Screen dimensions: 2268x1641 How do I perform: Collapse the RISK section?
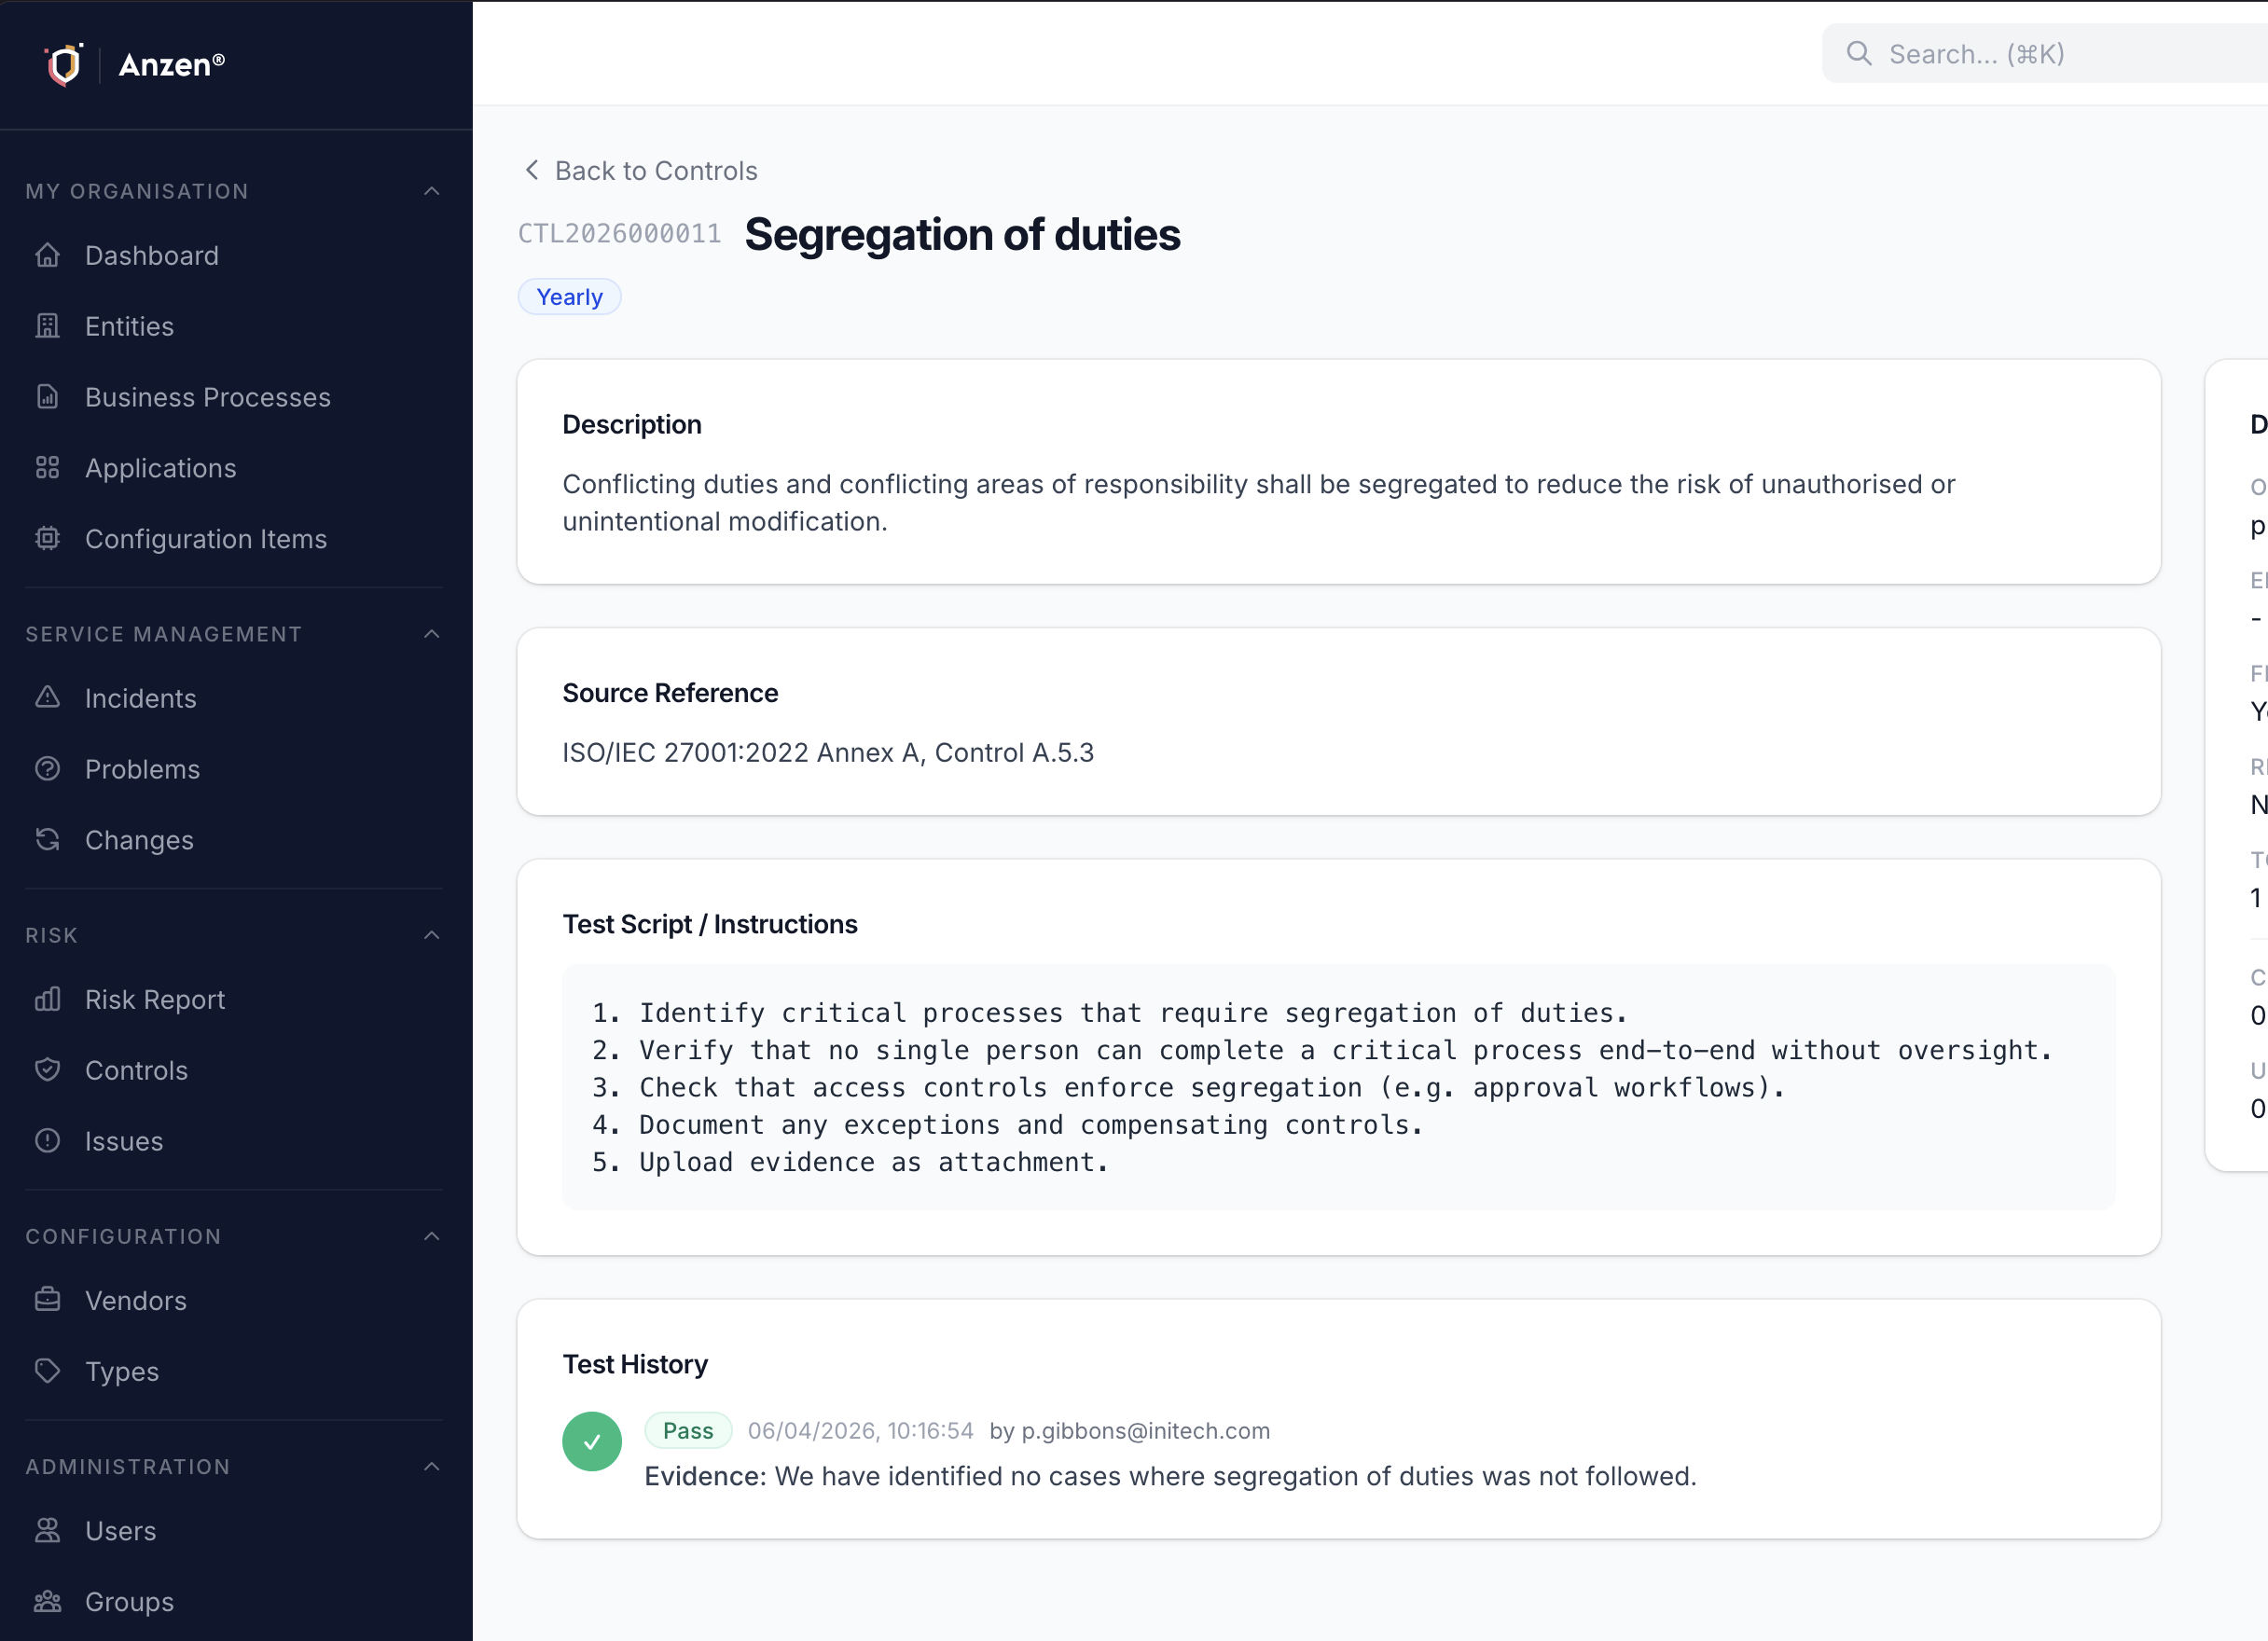(x=431, y=935)
